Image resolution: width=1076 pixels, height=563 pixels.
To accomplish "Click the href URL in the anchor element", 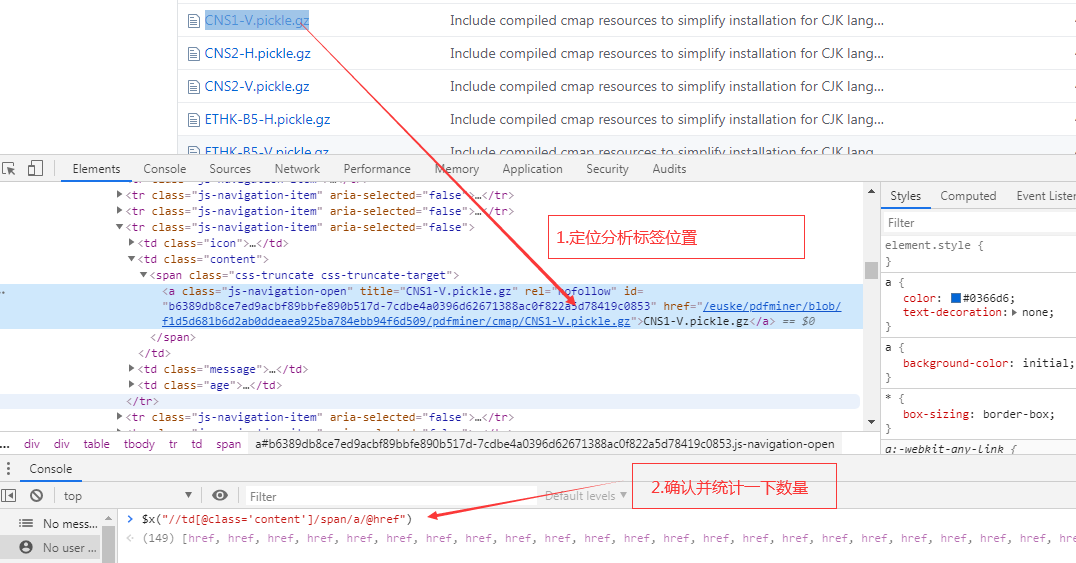I will [502, 314].
